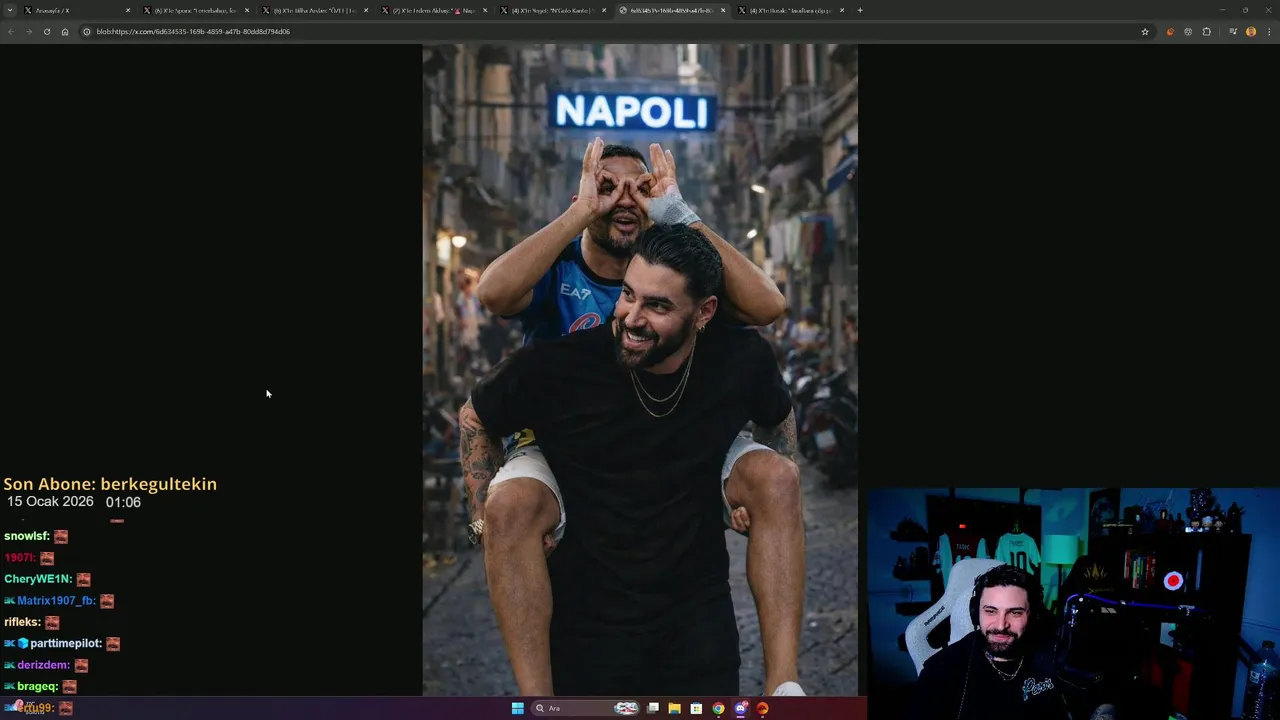Open Discord from the taskbar
The width and height of the screenshot is (1280, 720).
740,708
